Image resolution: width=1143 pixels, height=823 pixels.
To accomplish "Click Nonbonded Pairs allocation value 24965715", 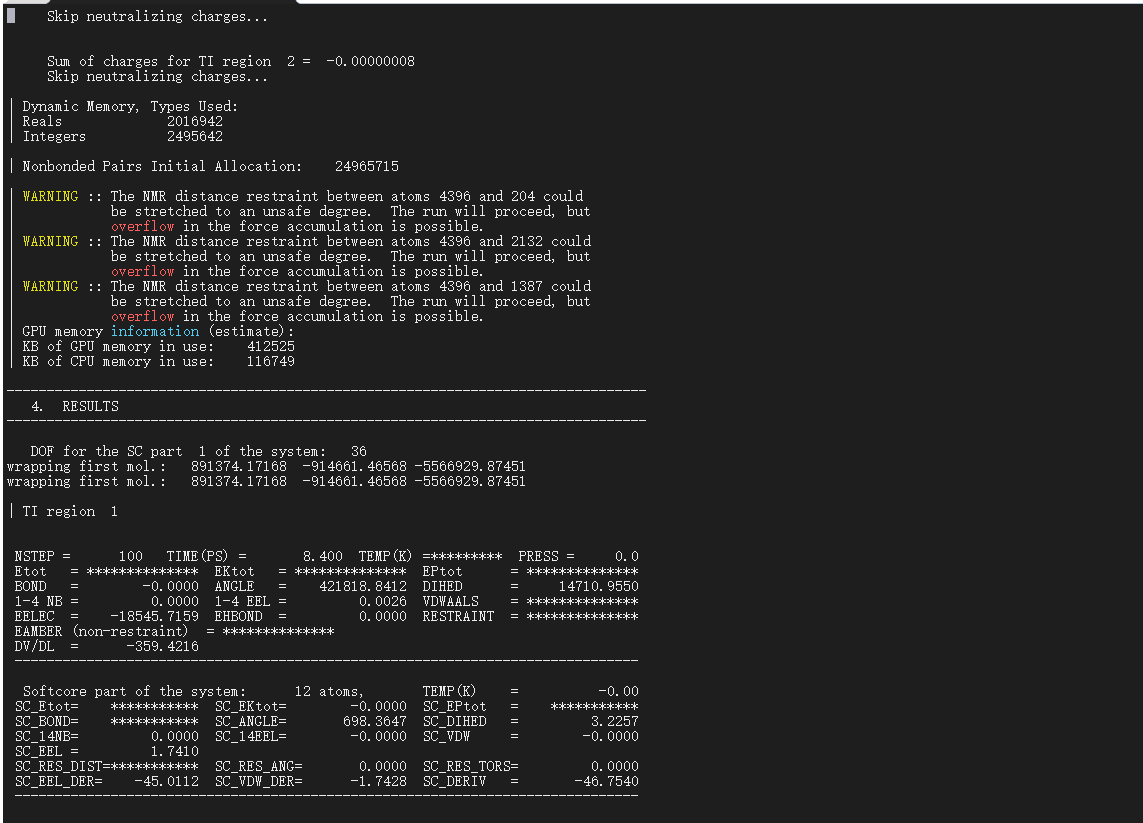I will point(367,166).
